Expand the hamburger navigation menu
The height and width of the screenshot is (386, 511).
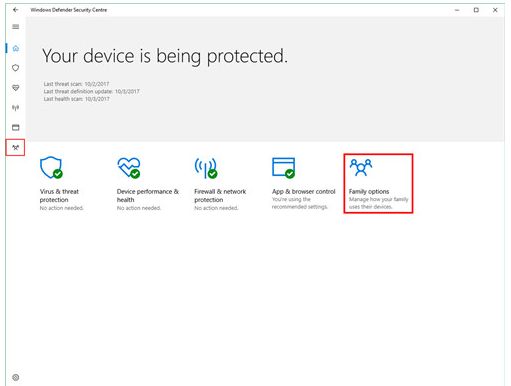[x=15, y=27]
